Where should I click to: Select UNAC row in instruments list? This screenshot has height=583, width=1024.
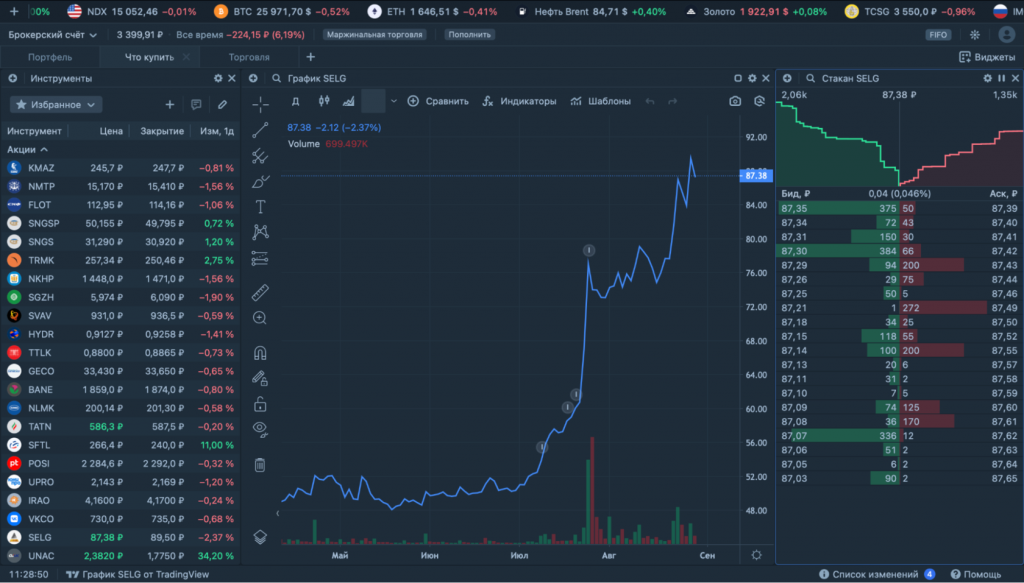(x=120, y=556)
